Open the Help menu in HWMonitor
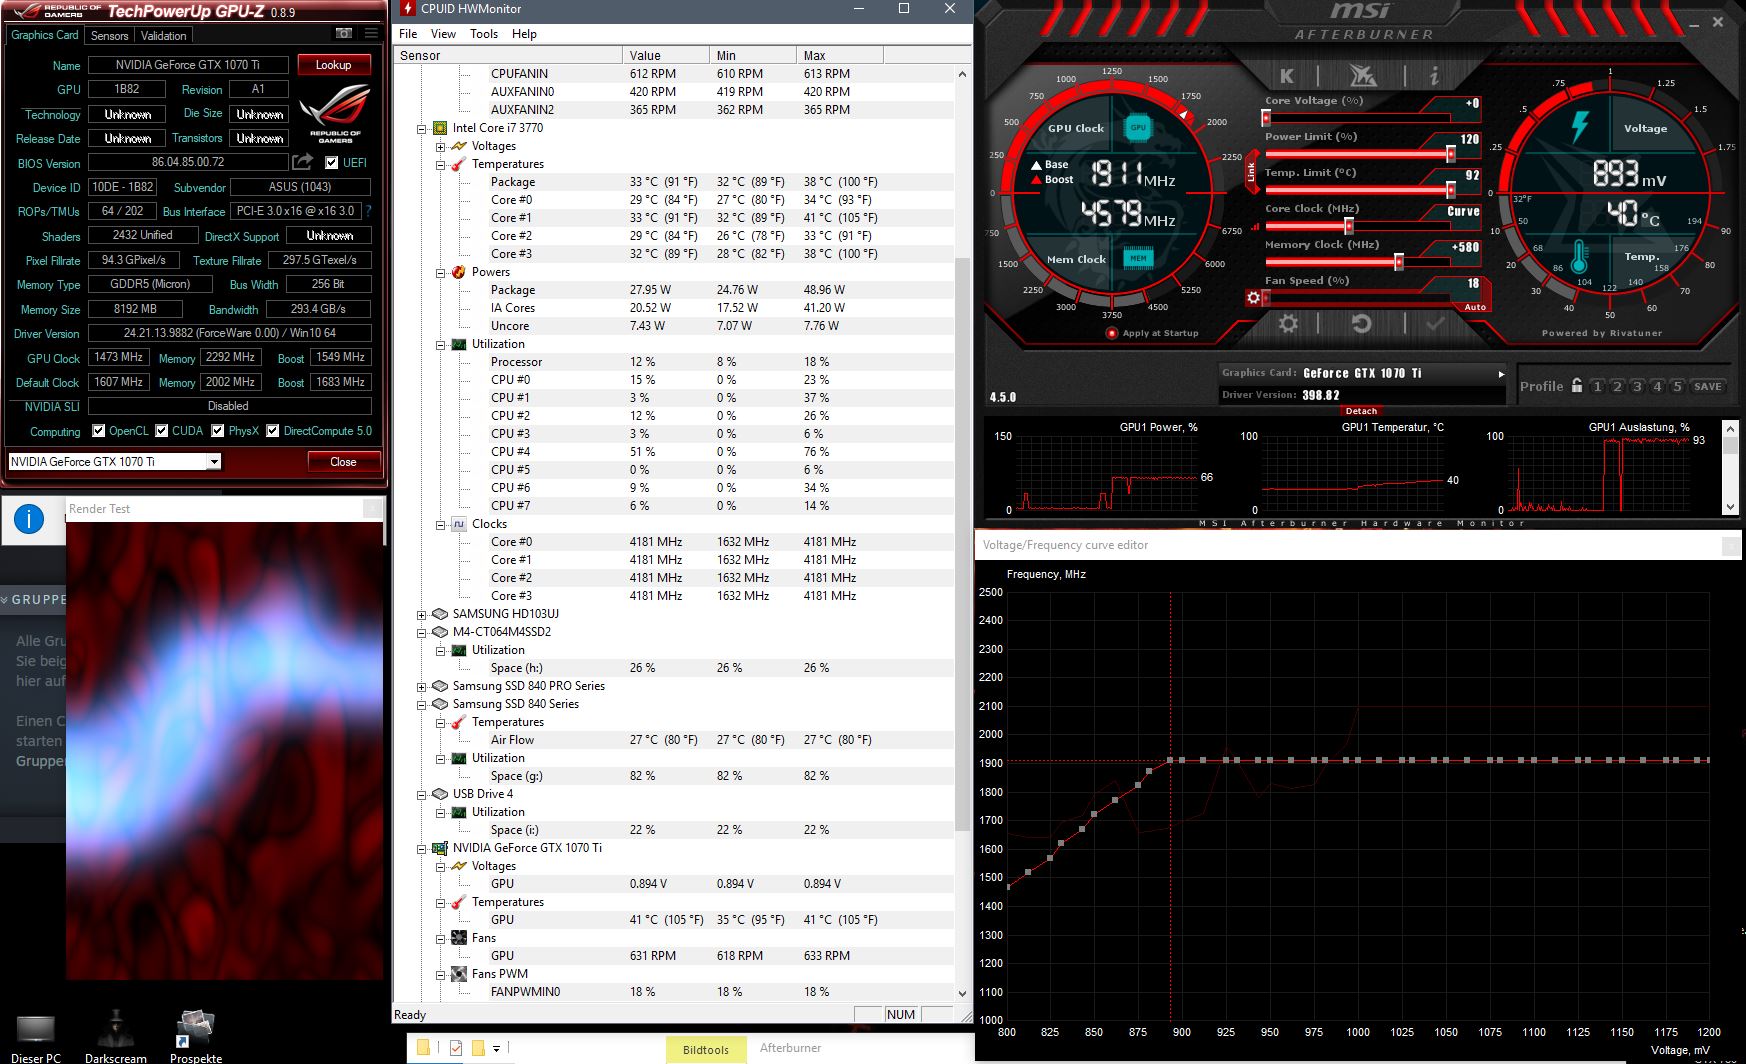Screen dimensions: 1746x1064 pyautogui.click(x=524, y=34)
